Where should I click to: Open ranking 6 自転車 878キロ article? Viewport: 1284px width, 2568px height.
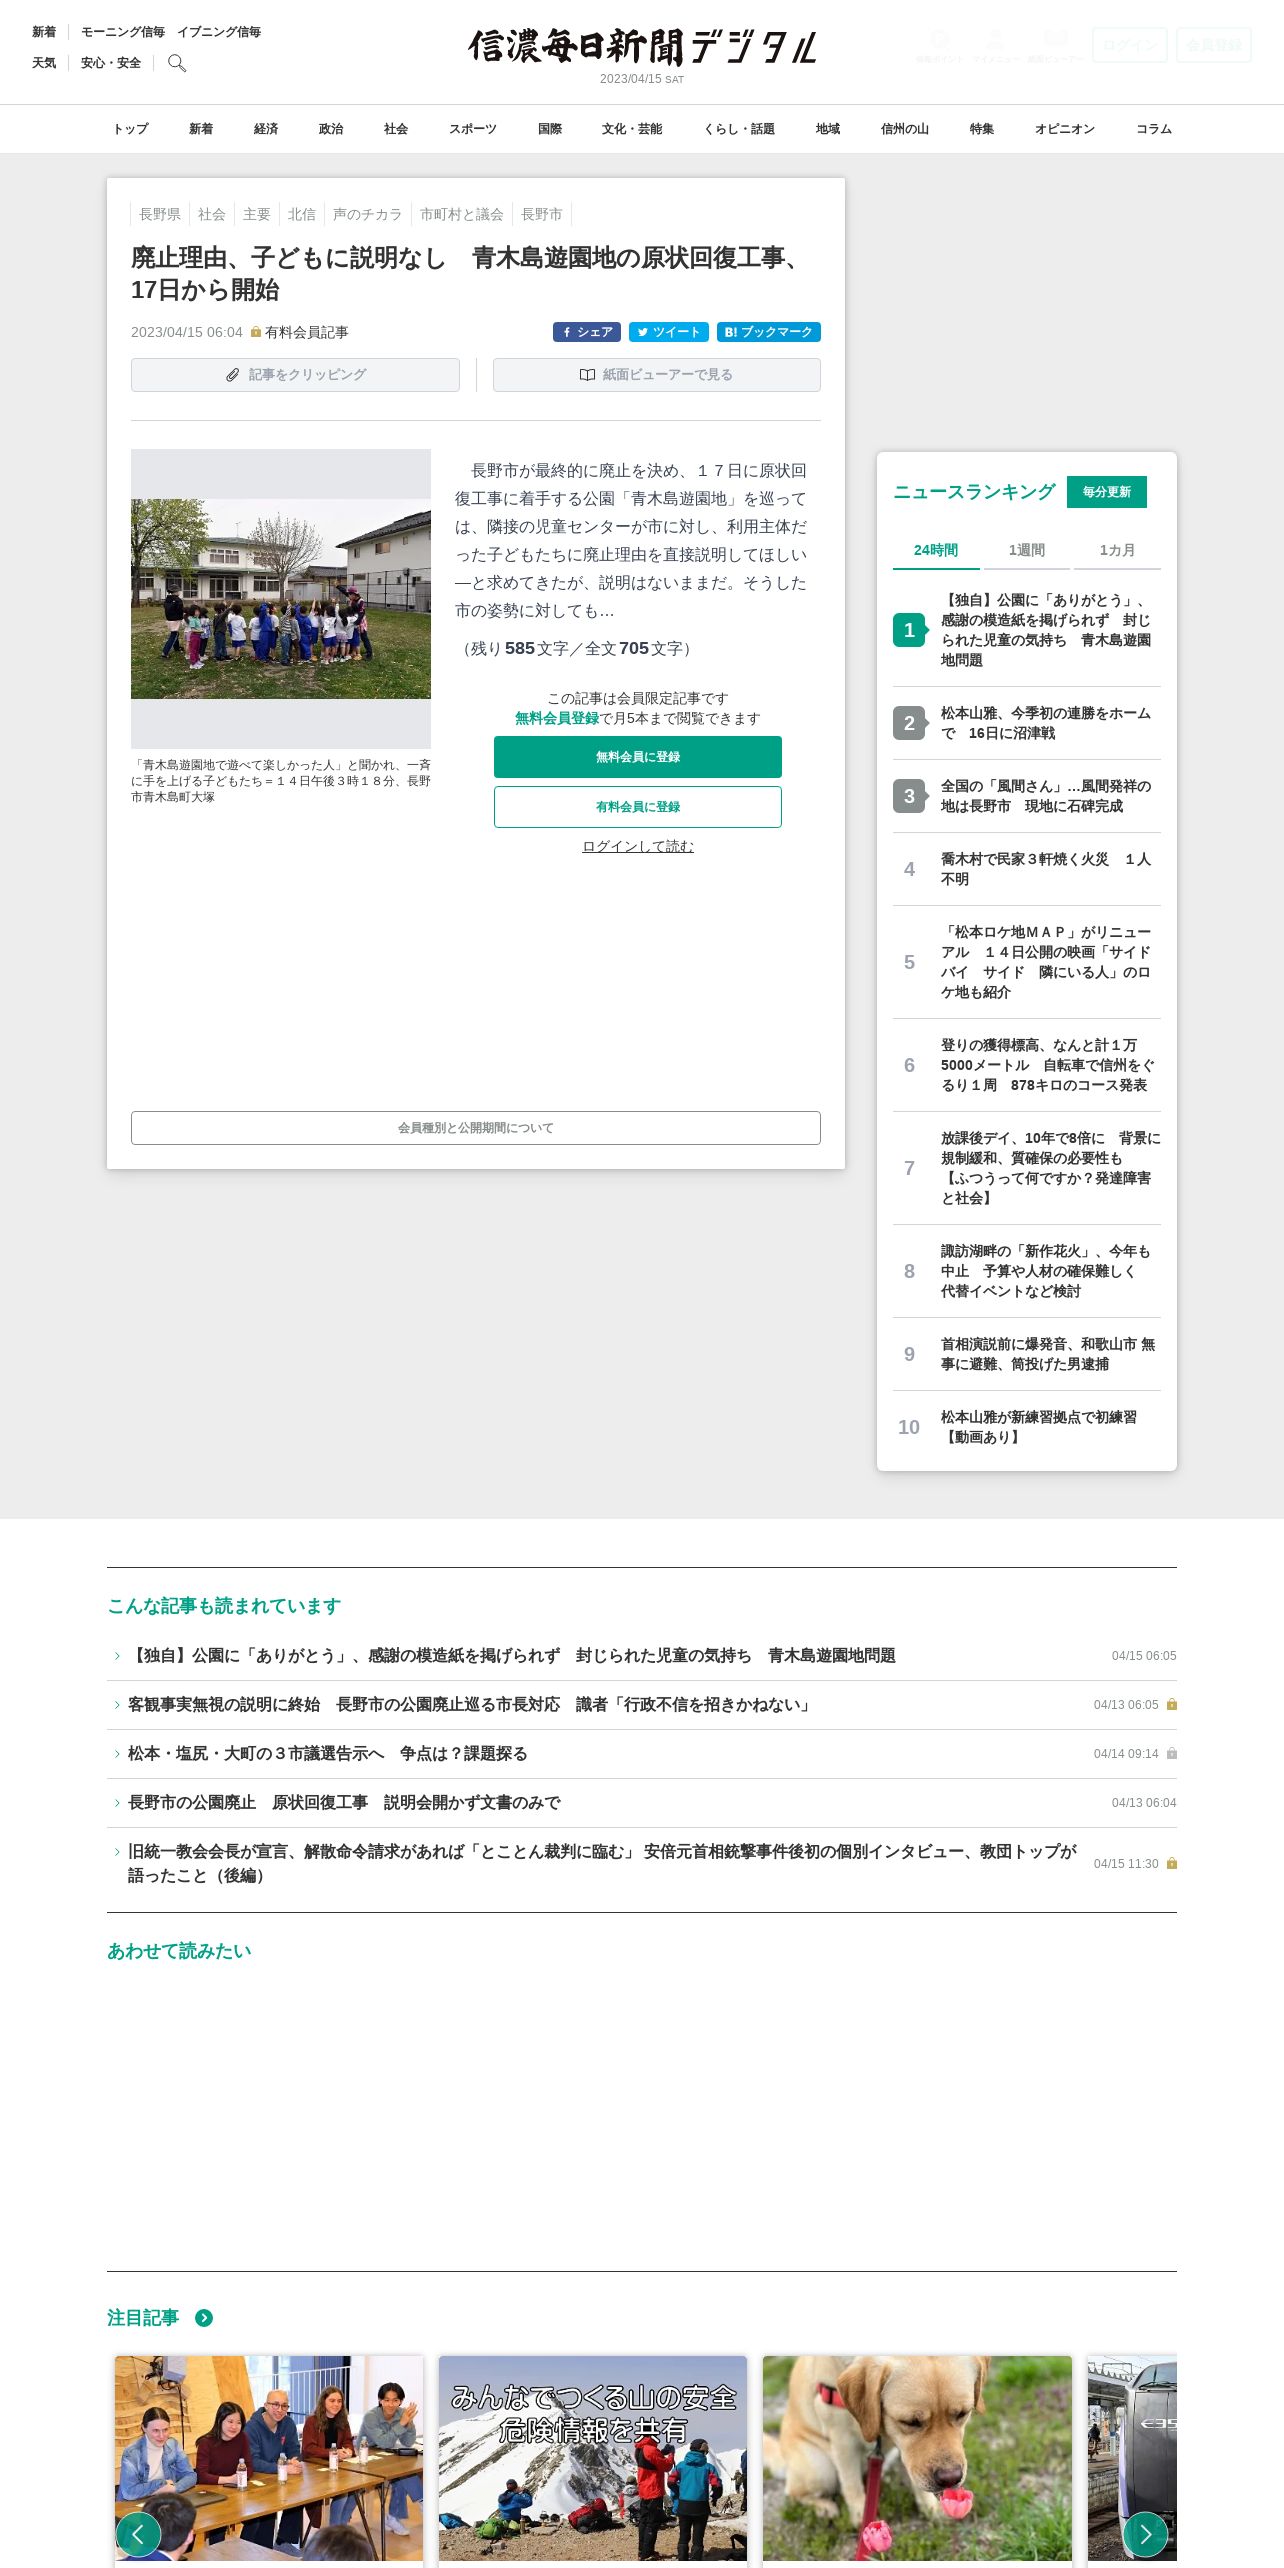click(x=1027, y=1065)
